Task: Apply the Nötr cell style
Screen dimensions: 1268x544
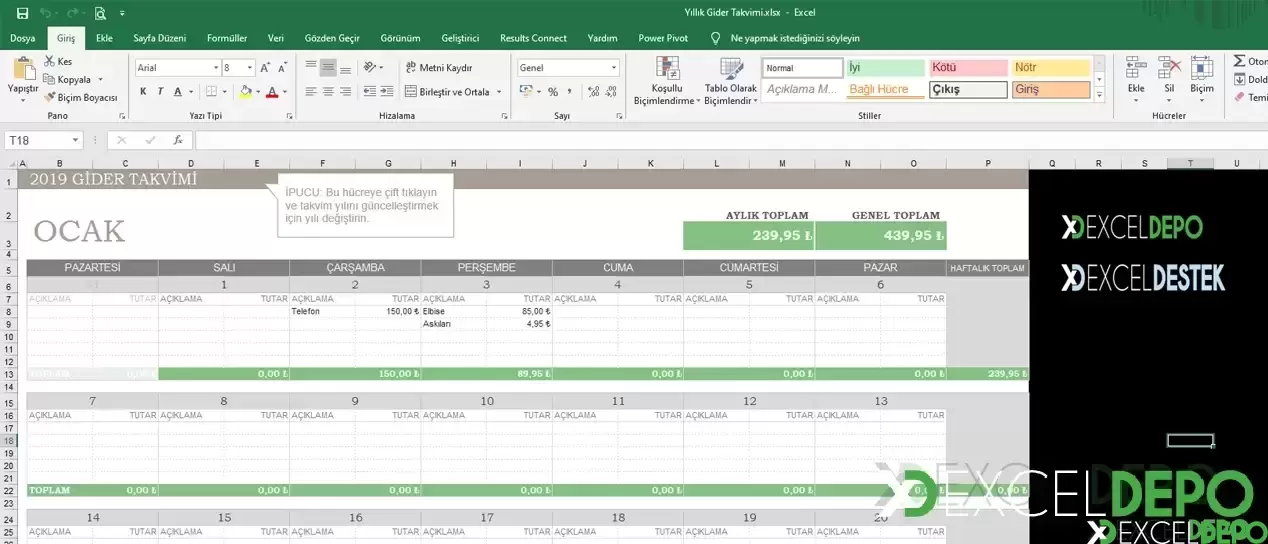Action: (x=1051, y=68)
